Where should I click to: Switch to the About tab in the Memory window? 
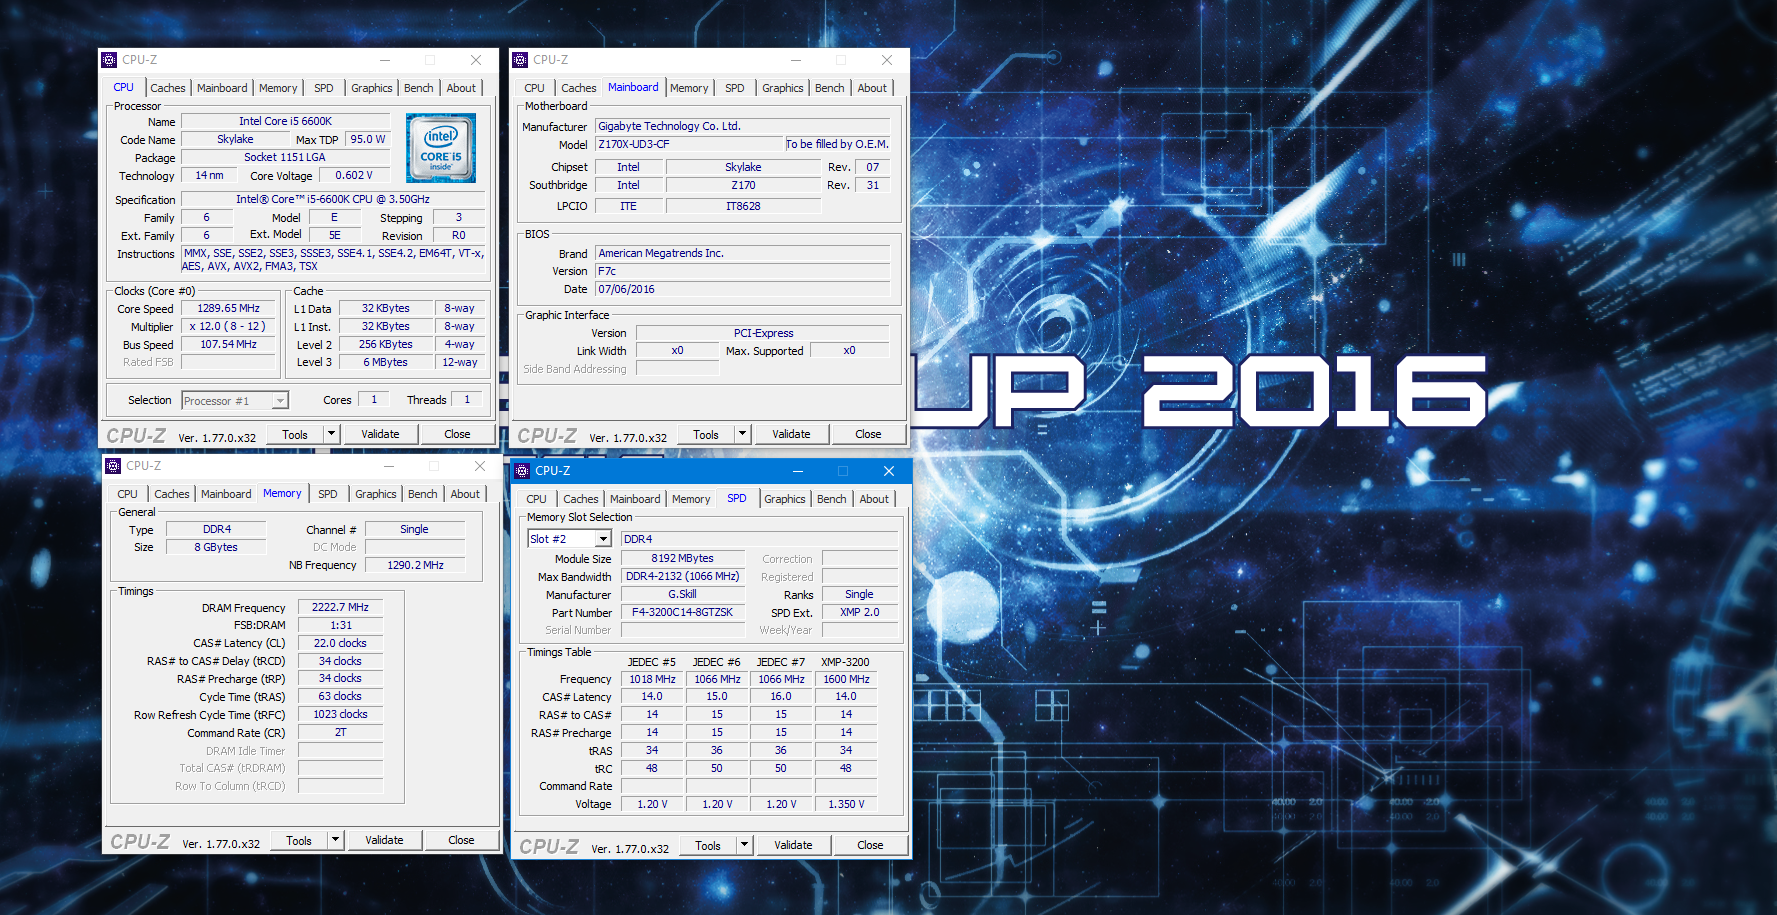coord(465,494)
